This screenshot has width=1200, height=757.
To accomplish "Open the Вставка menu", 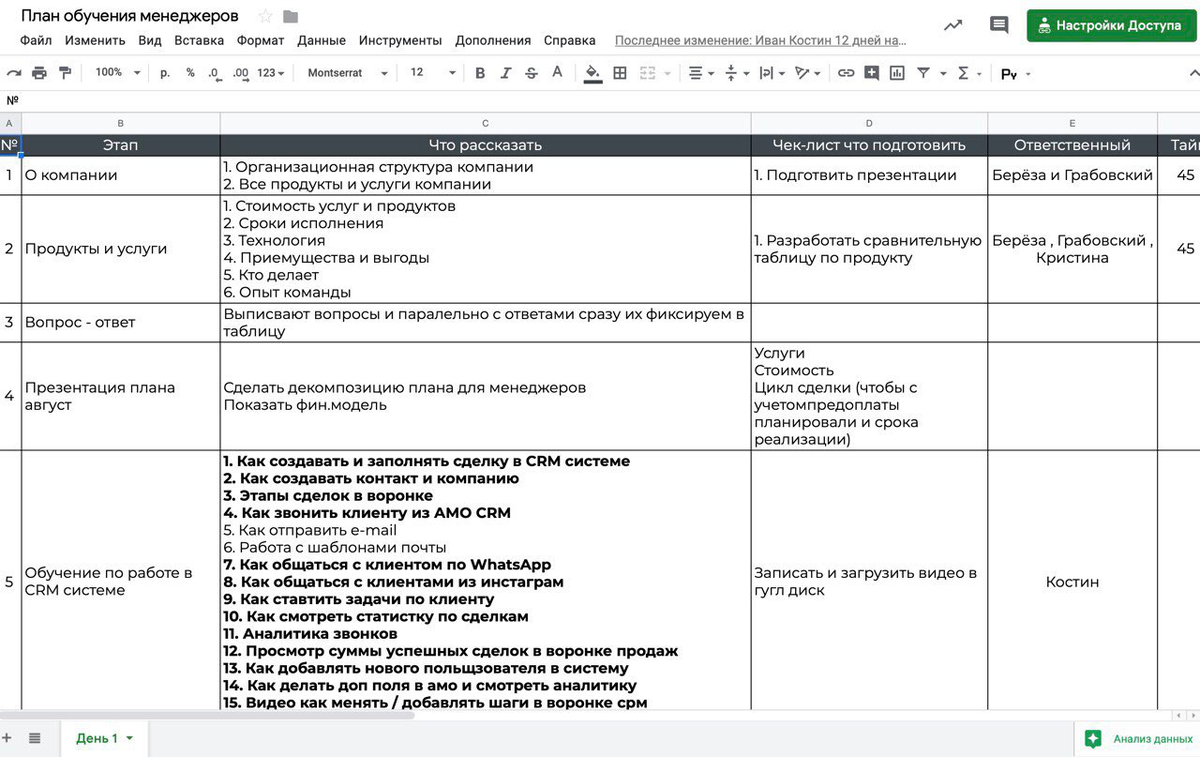I will (199, 41).
